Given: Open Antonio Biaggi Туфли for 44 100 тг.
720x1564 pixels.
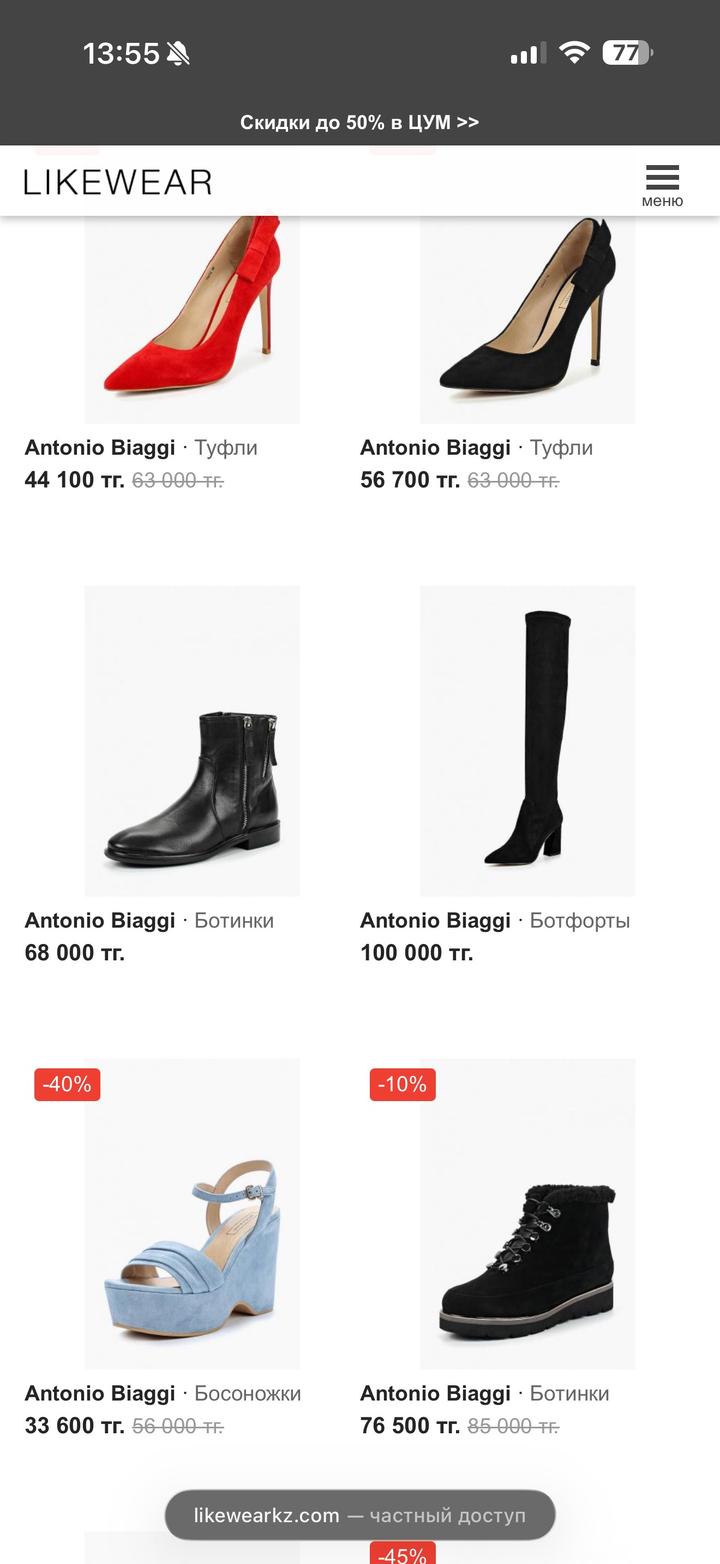Looking at the screenshot, I should click(141, 448).
